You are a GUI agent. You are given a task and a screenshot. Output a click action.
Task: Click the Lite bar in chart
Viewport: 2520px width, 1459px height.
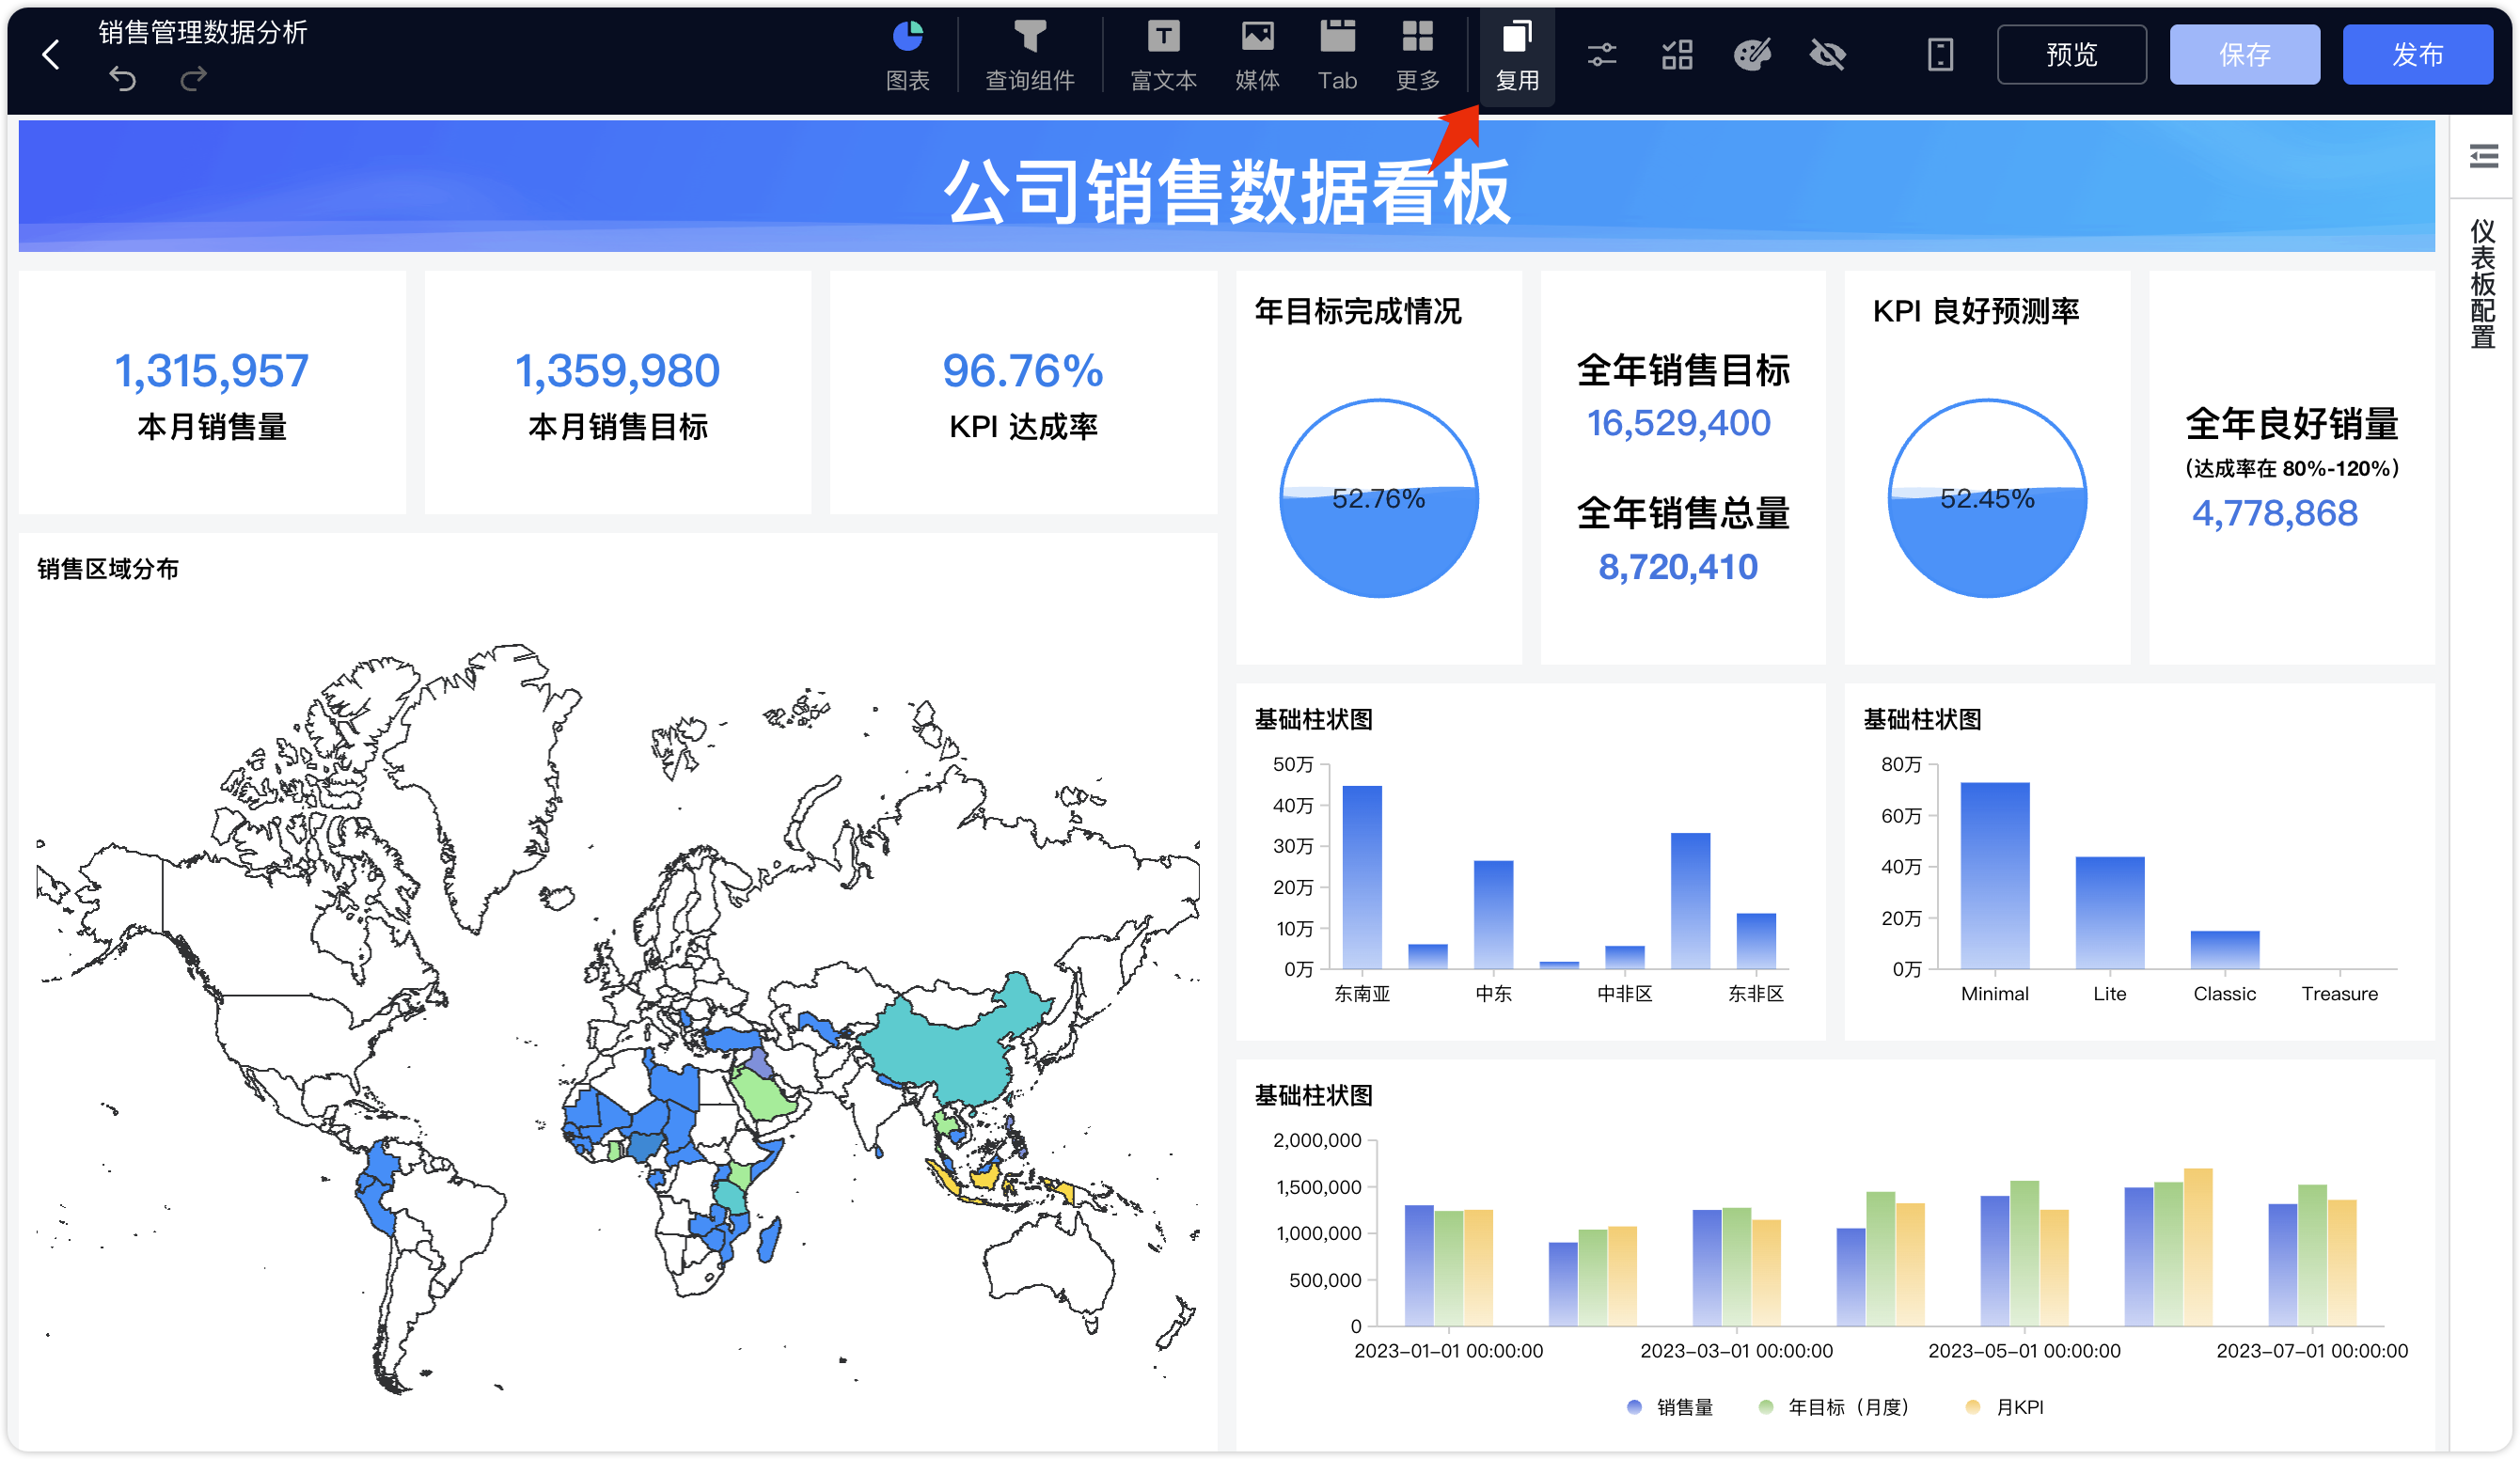(2109, 912)
